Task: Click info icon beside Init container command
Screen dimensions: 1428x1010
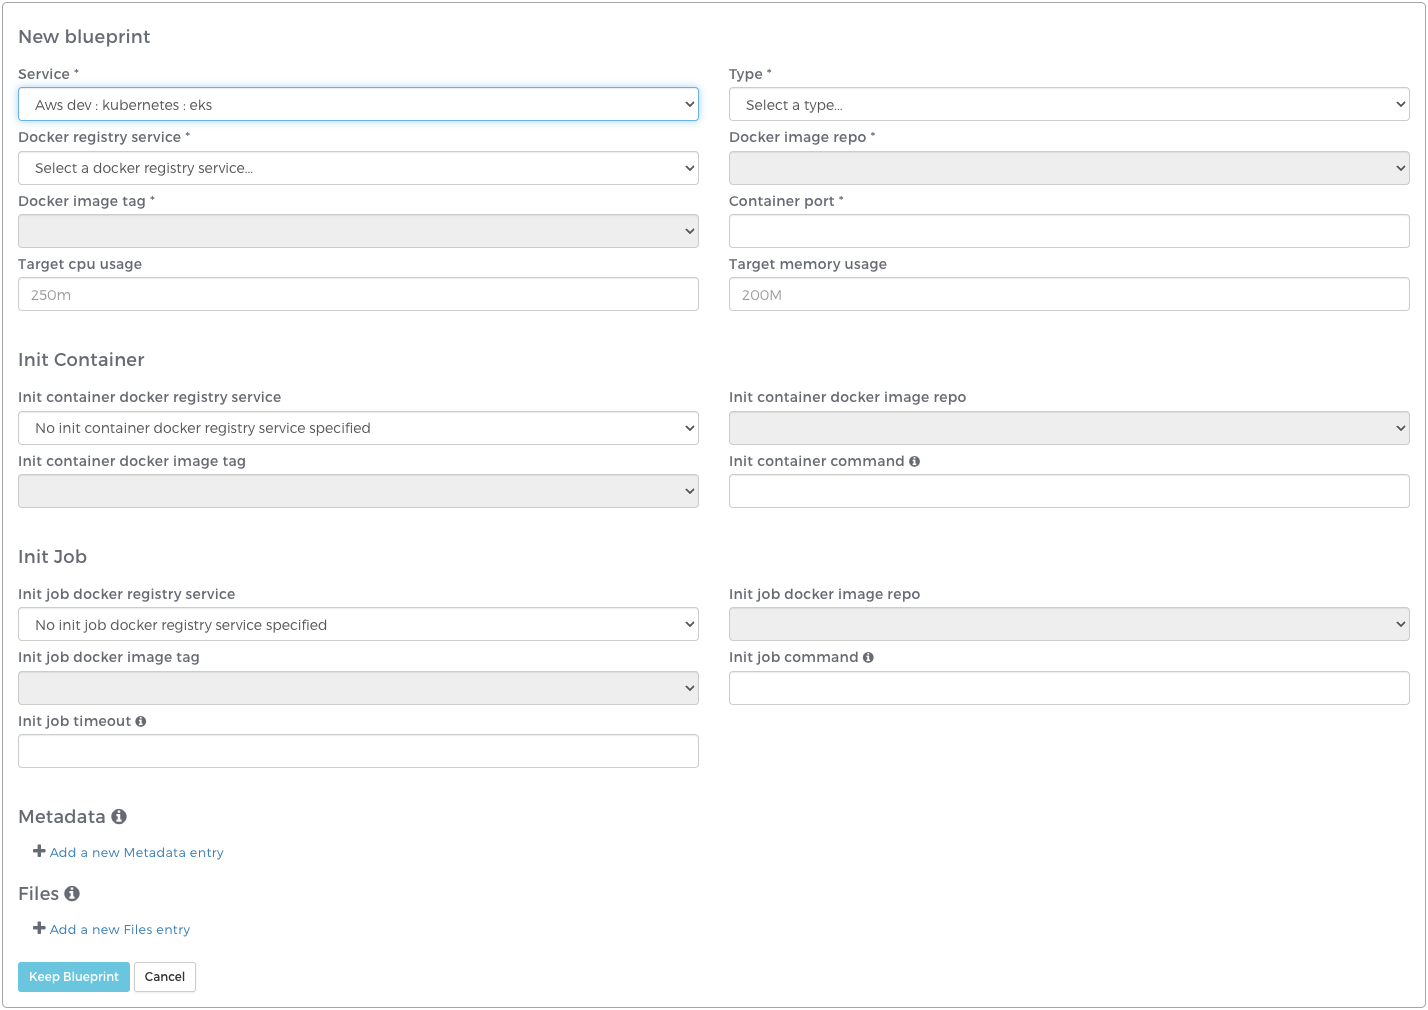Action: pos(914,462)
